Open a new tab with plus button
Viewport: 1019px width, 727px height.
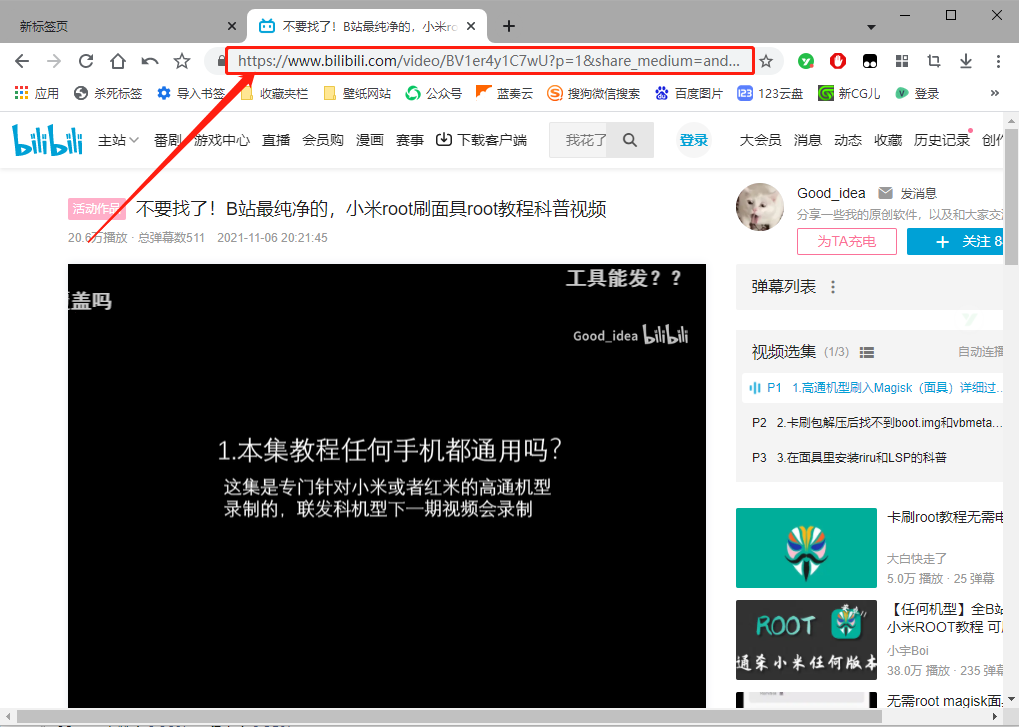click(509, 26)
